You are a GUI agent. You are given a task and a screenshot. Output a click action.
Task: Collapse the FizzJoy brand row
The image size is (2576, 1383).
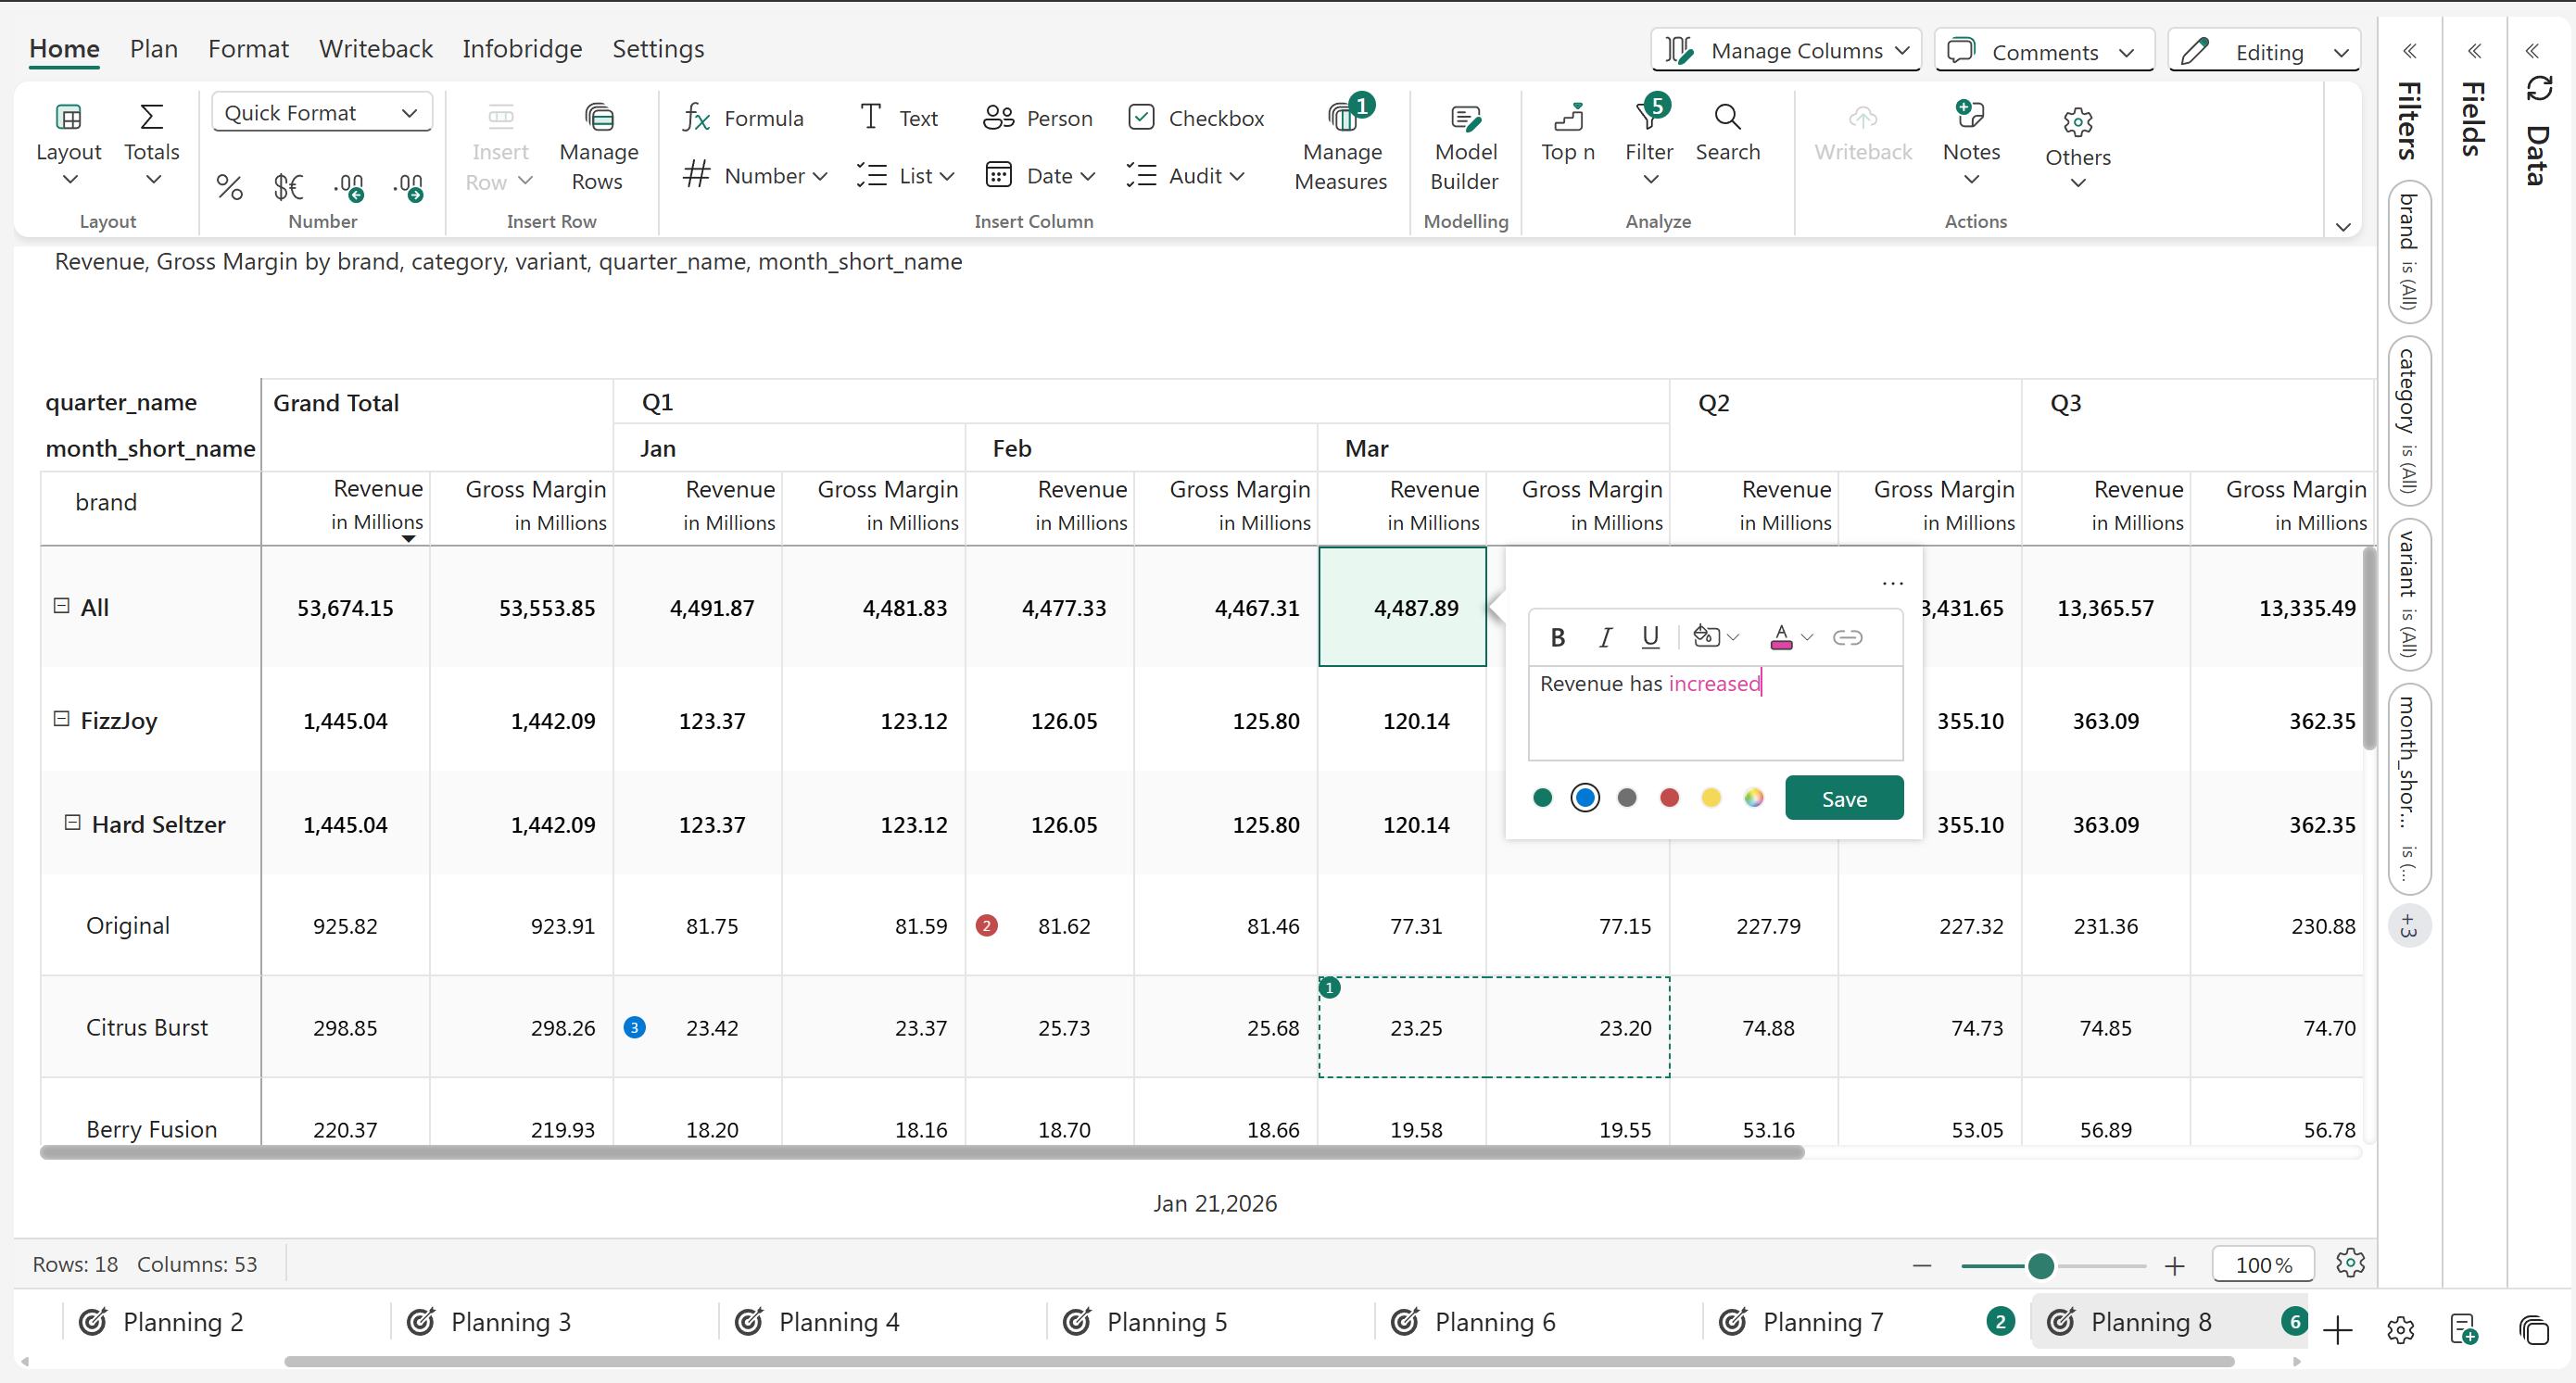point(61,719)
